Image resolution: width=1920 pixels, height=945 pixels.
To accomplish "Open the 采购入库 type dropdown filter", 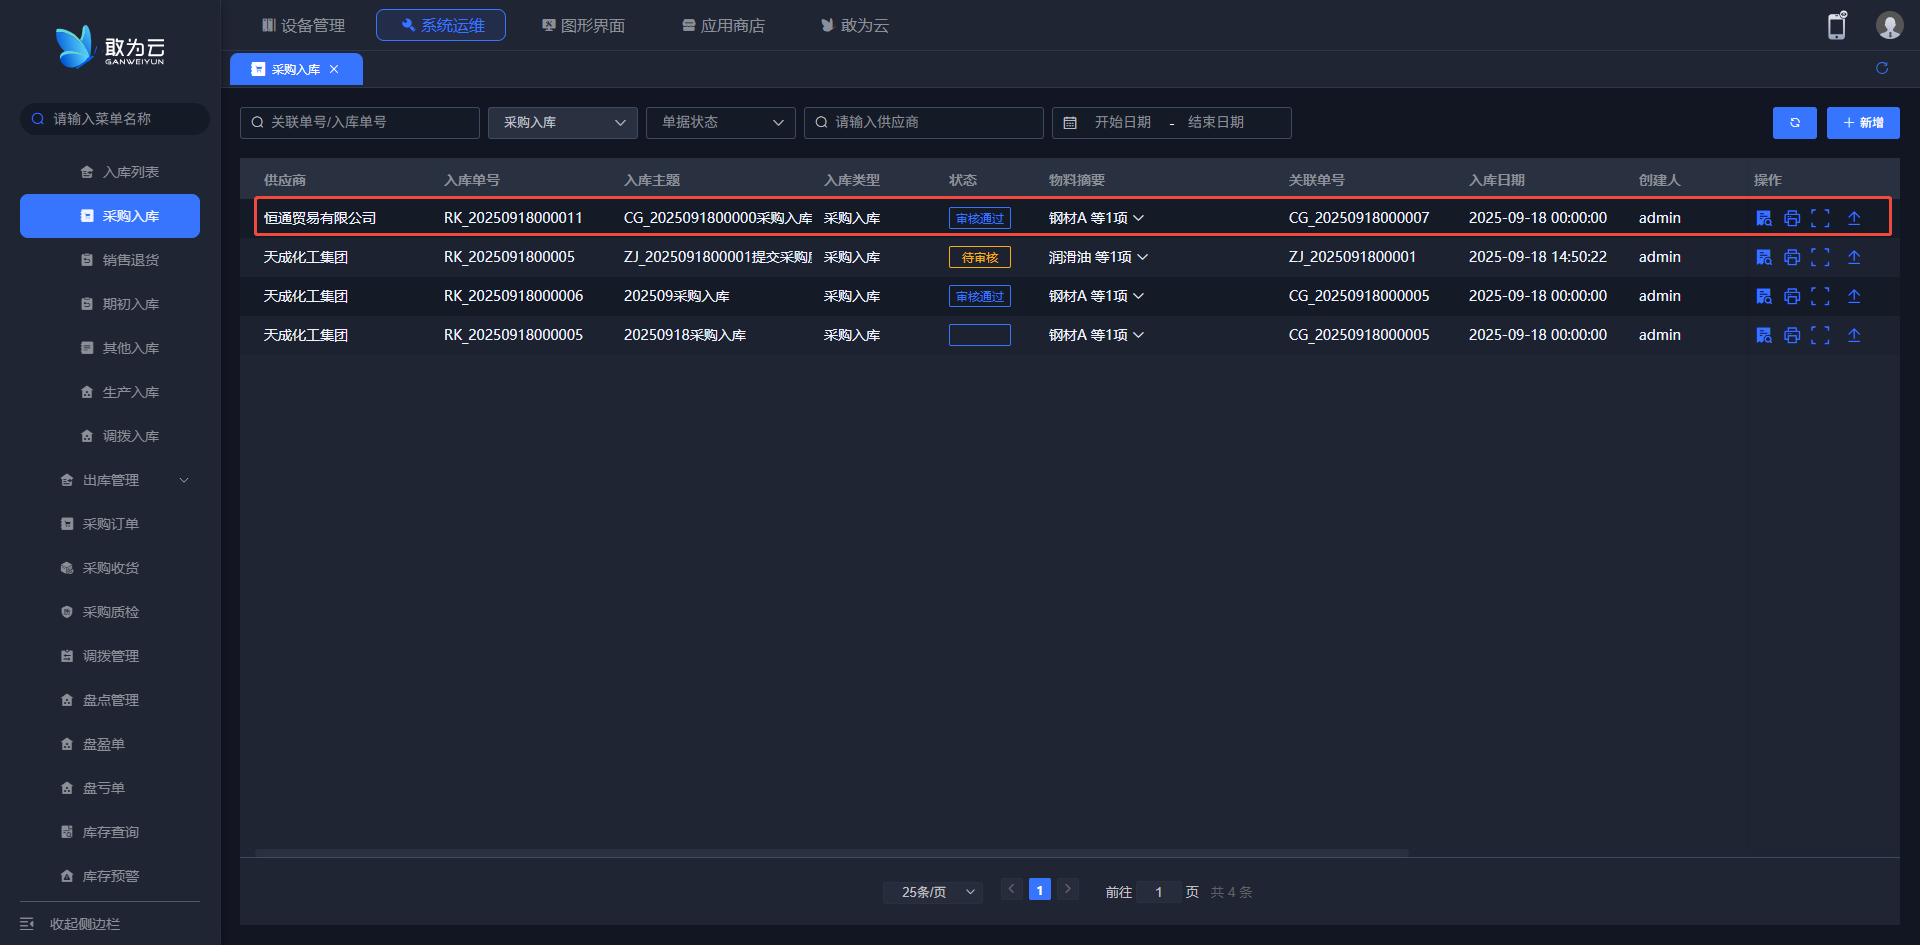I will [x=562, y=123].
